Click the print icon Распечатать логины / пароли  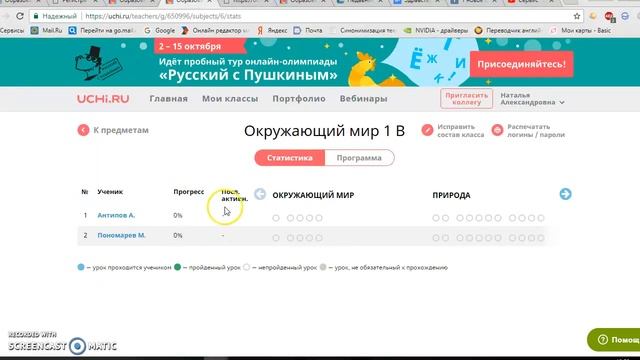coord(497,130)
